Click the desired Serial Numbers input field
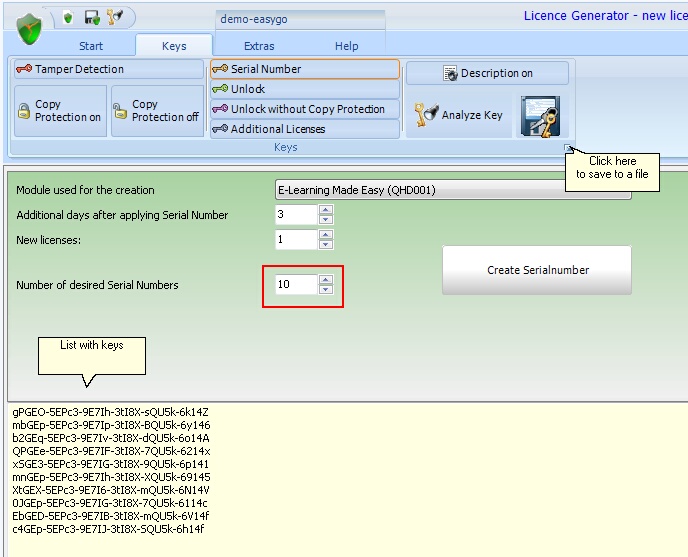Screen dimensions: 688x557 pos(295,285)
